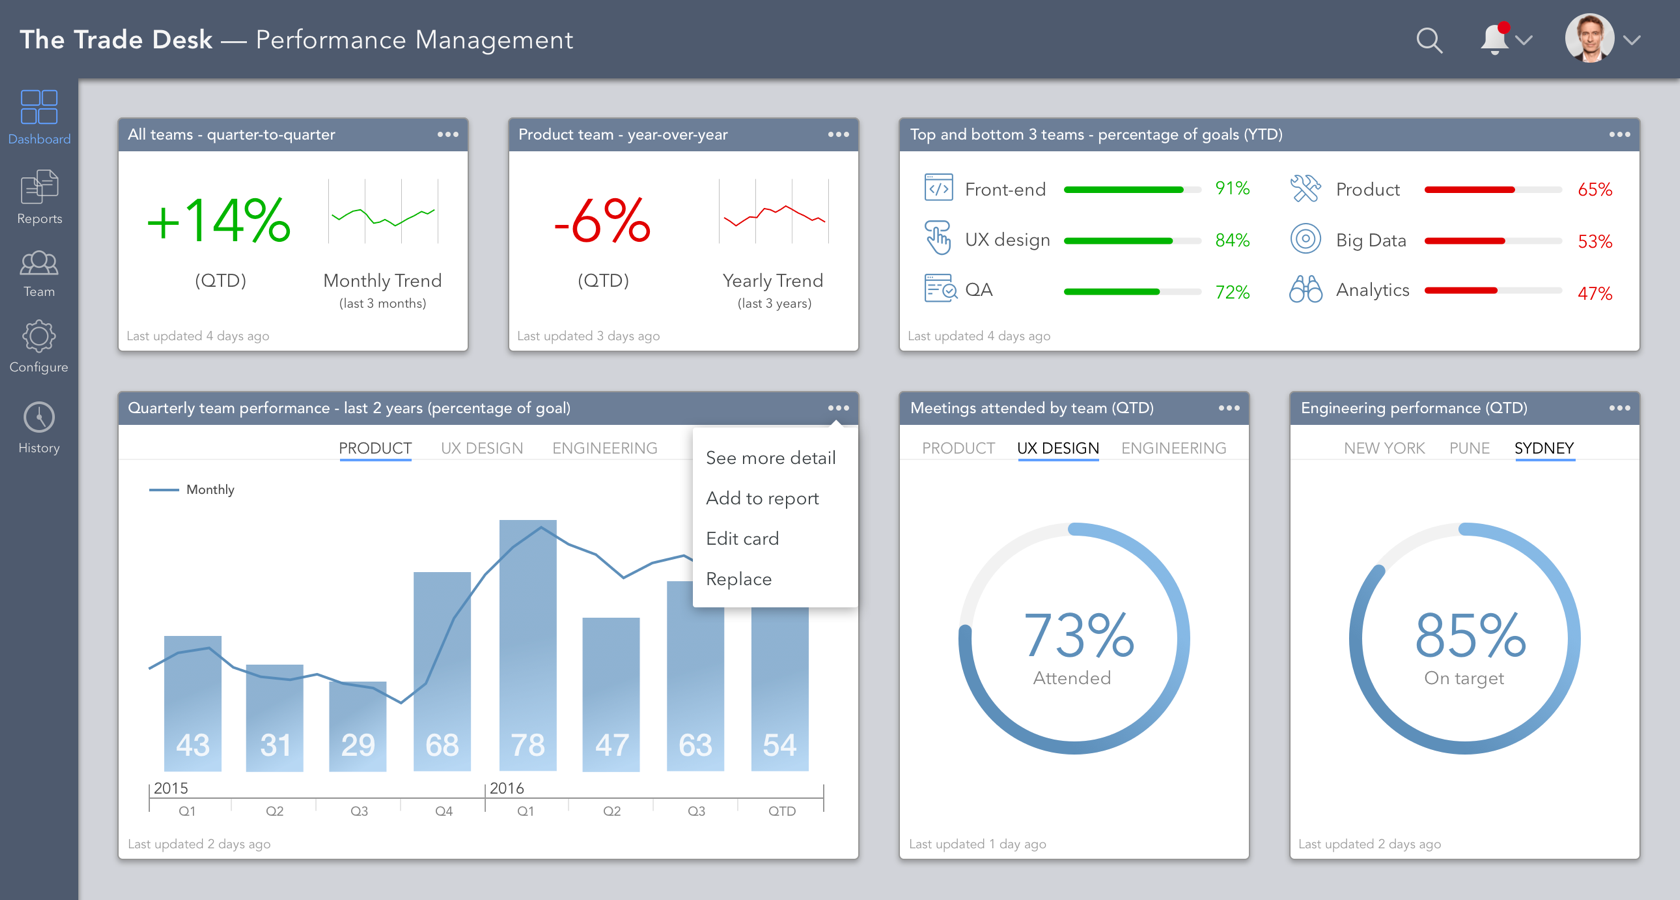Click the search magnifier icon
The width and height of the screenshot is (1680, 900).
pyautogui.click(x=1429, y=40)
